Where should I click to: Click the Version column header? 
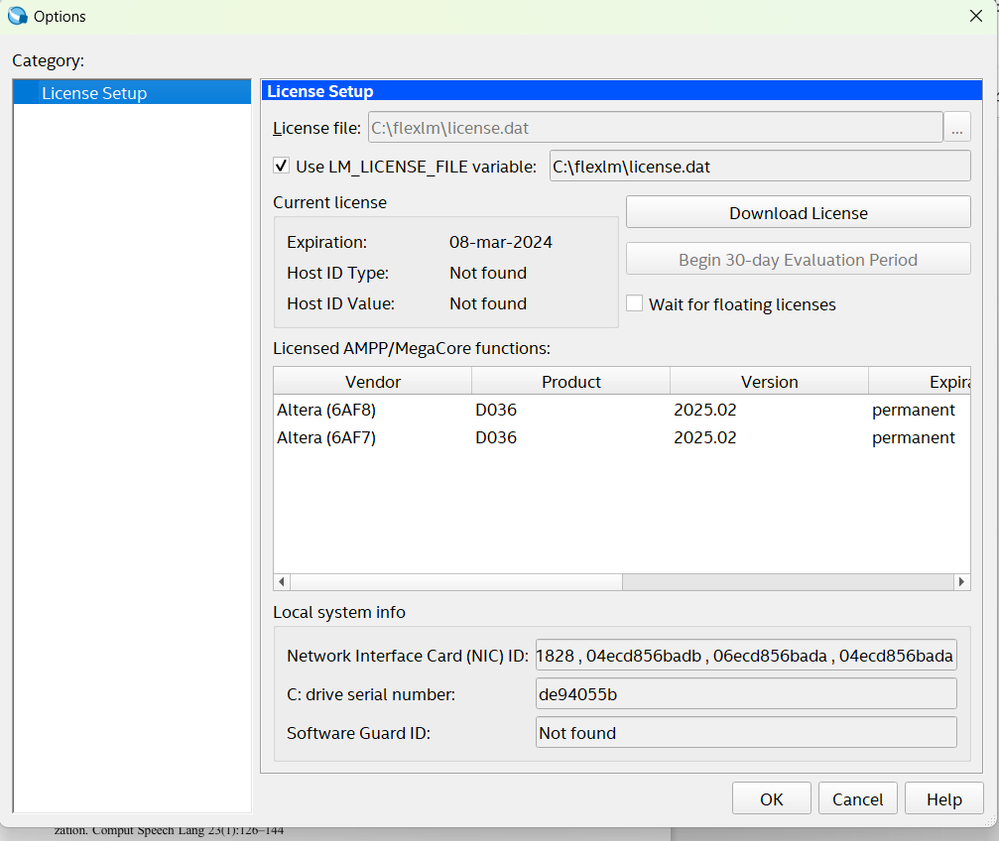769,382
